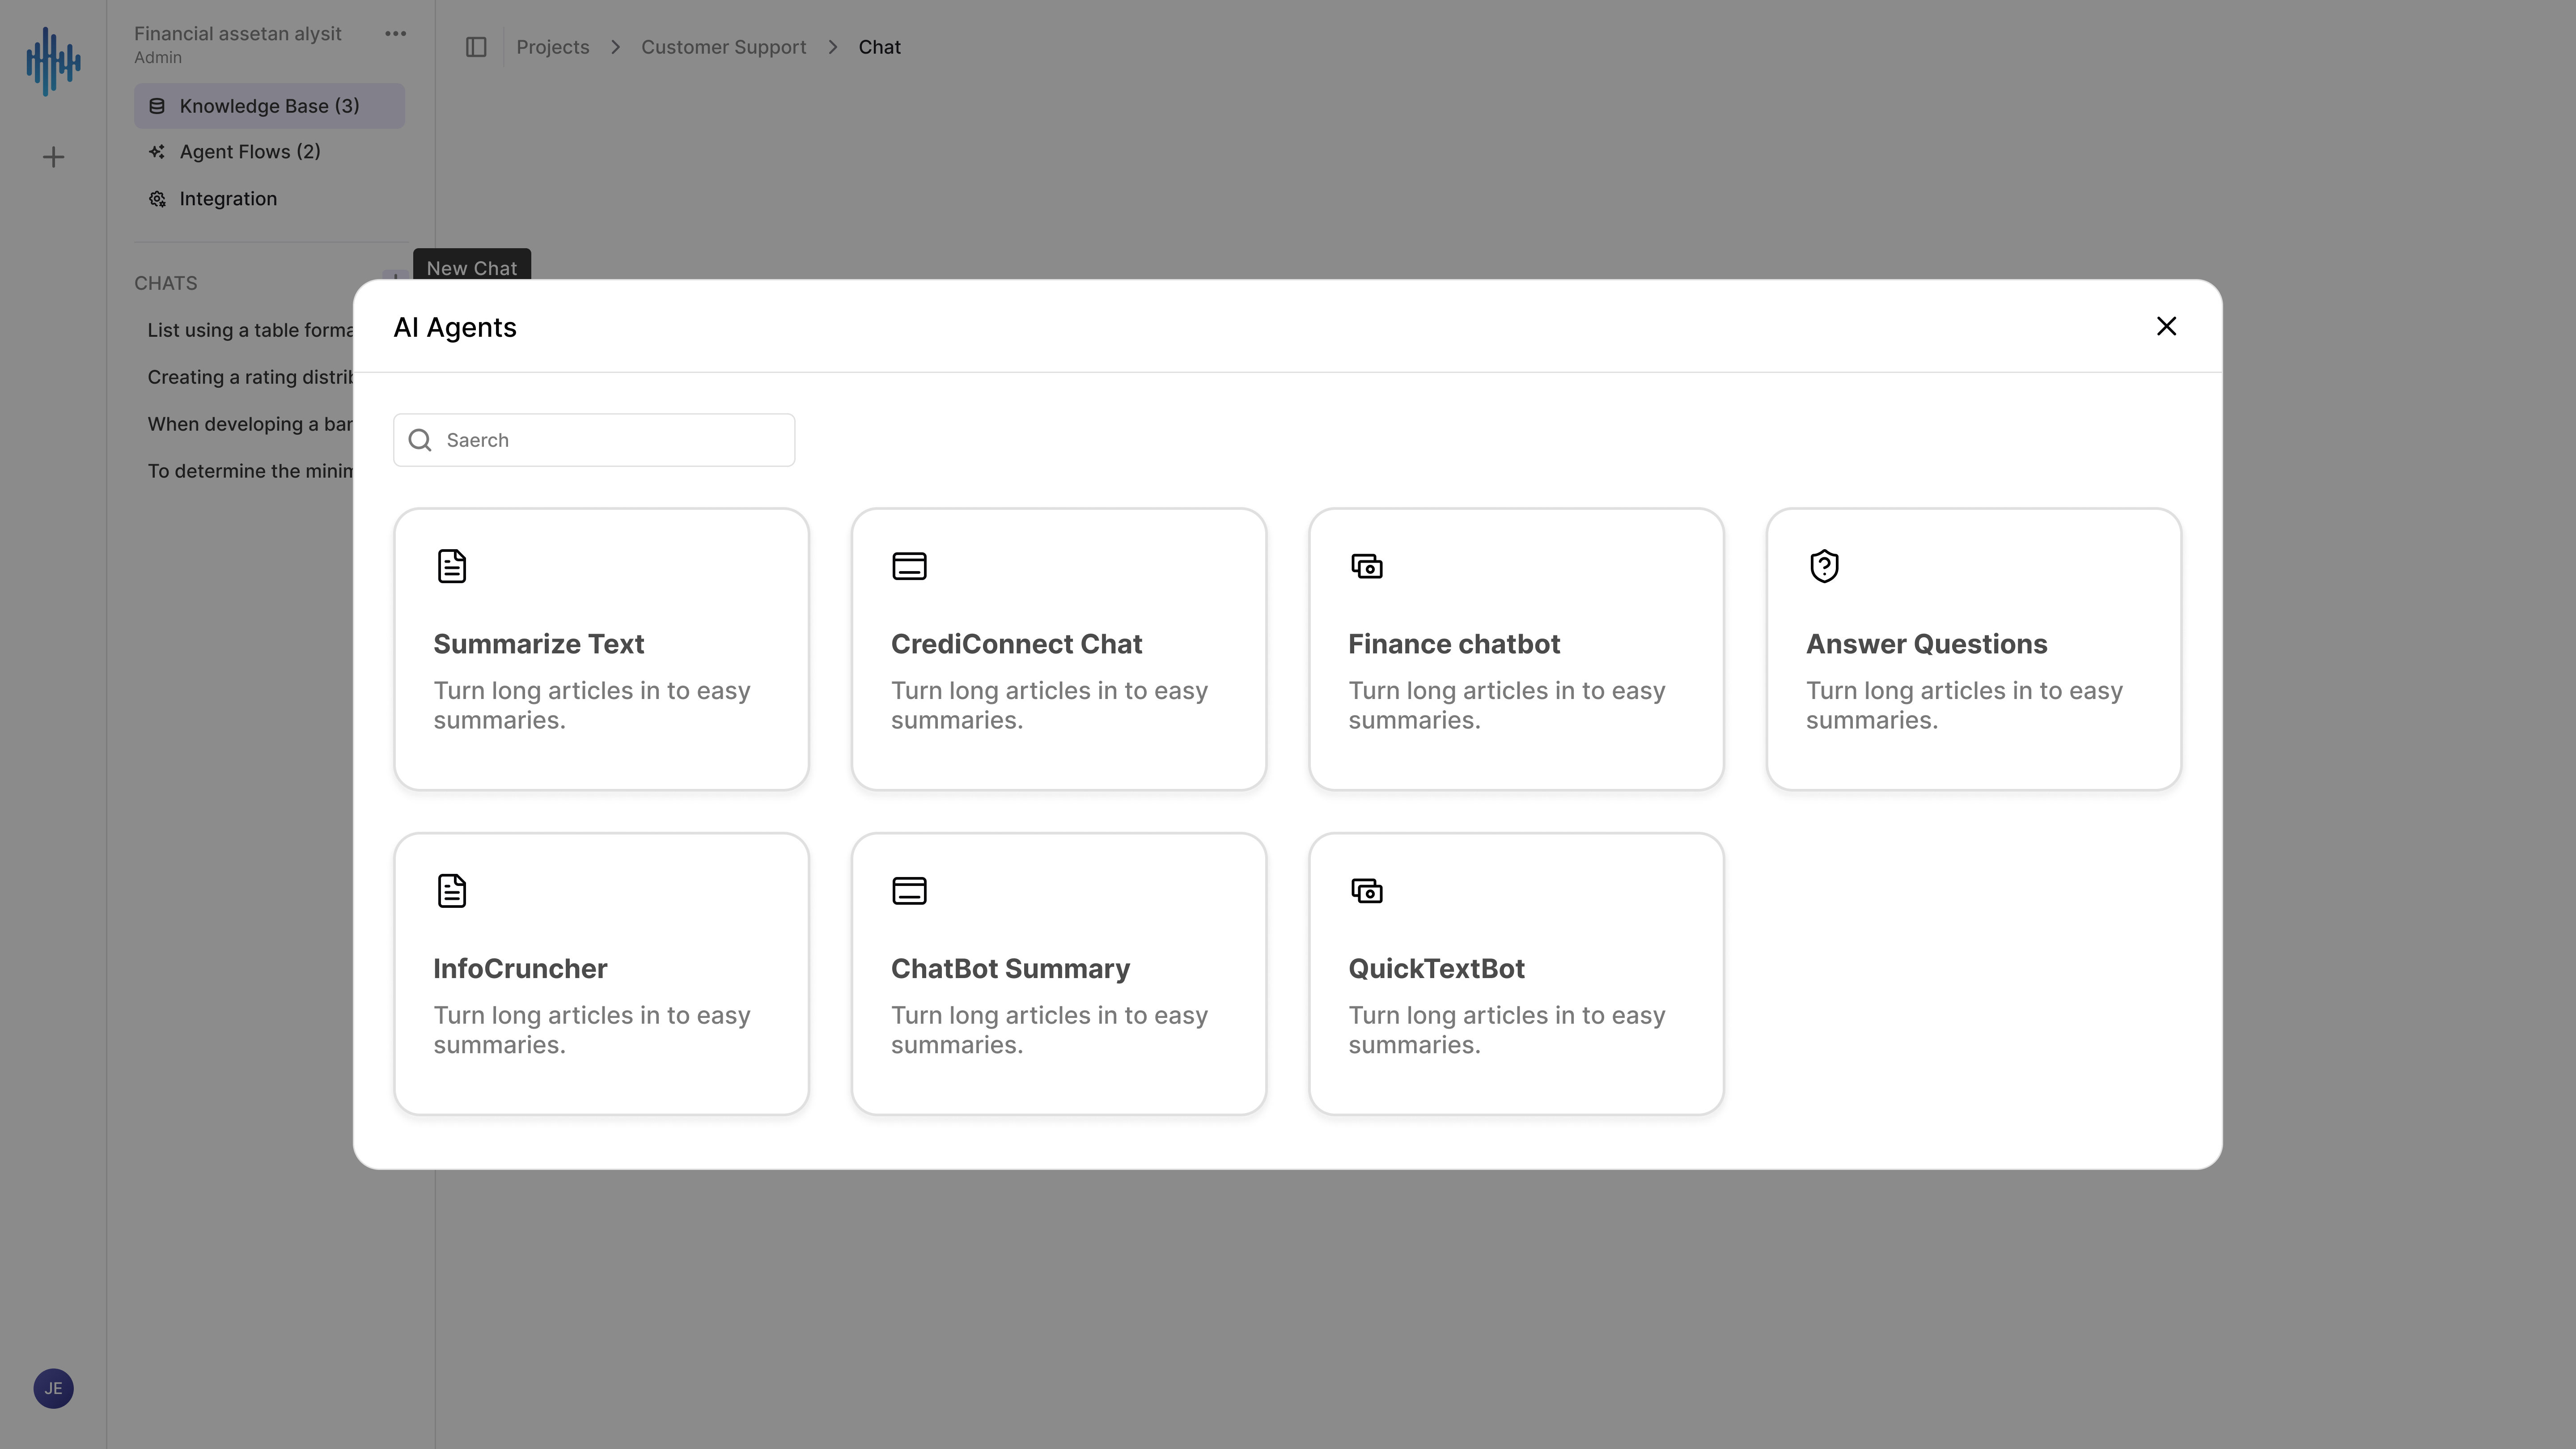Close the AI Agents dialog
This screenshot has height=1449, width=2576.
coord(2166,326)
